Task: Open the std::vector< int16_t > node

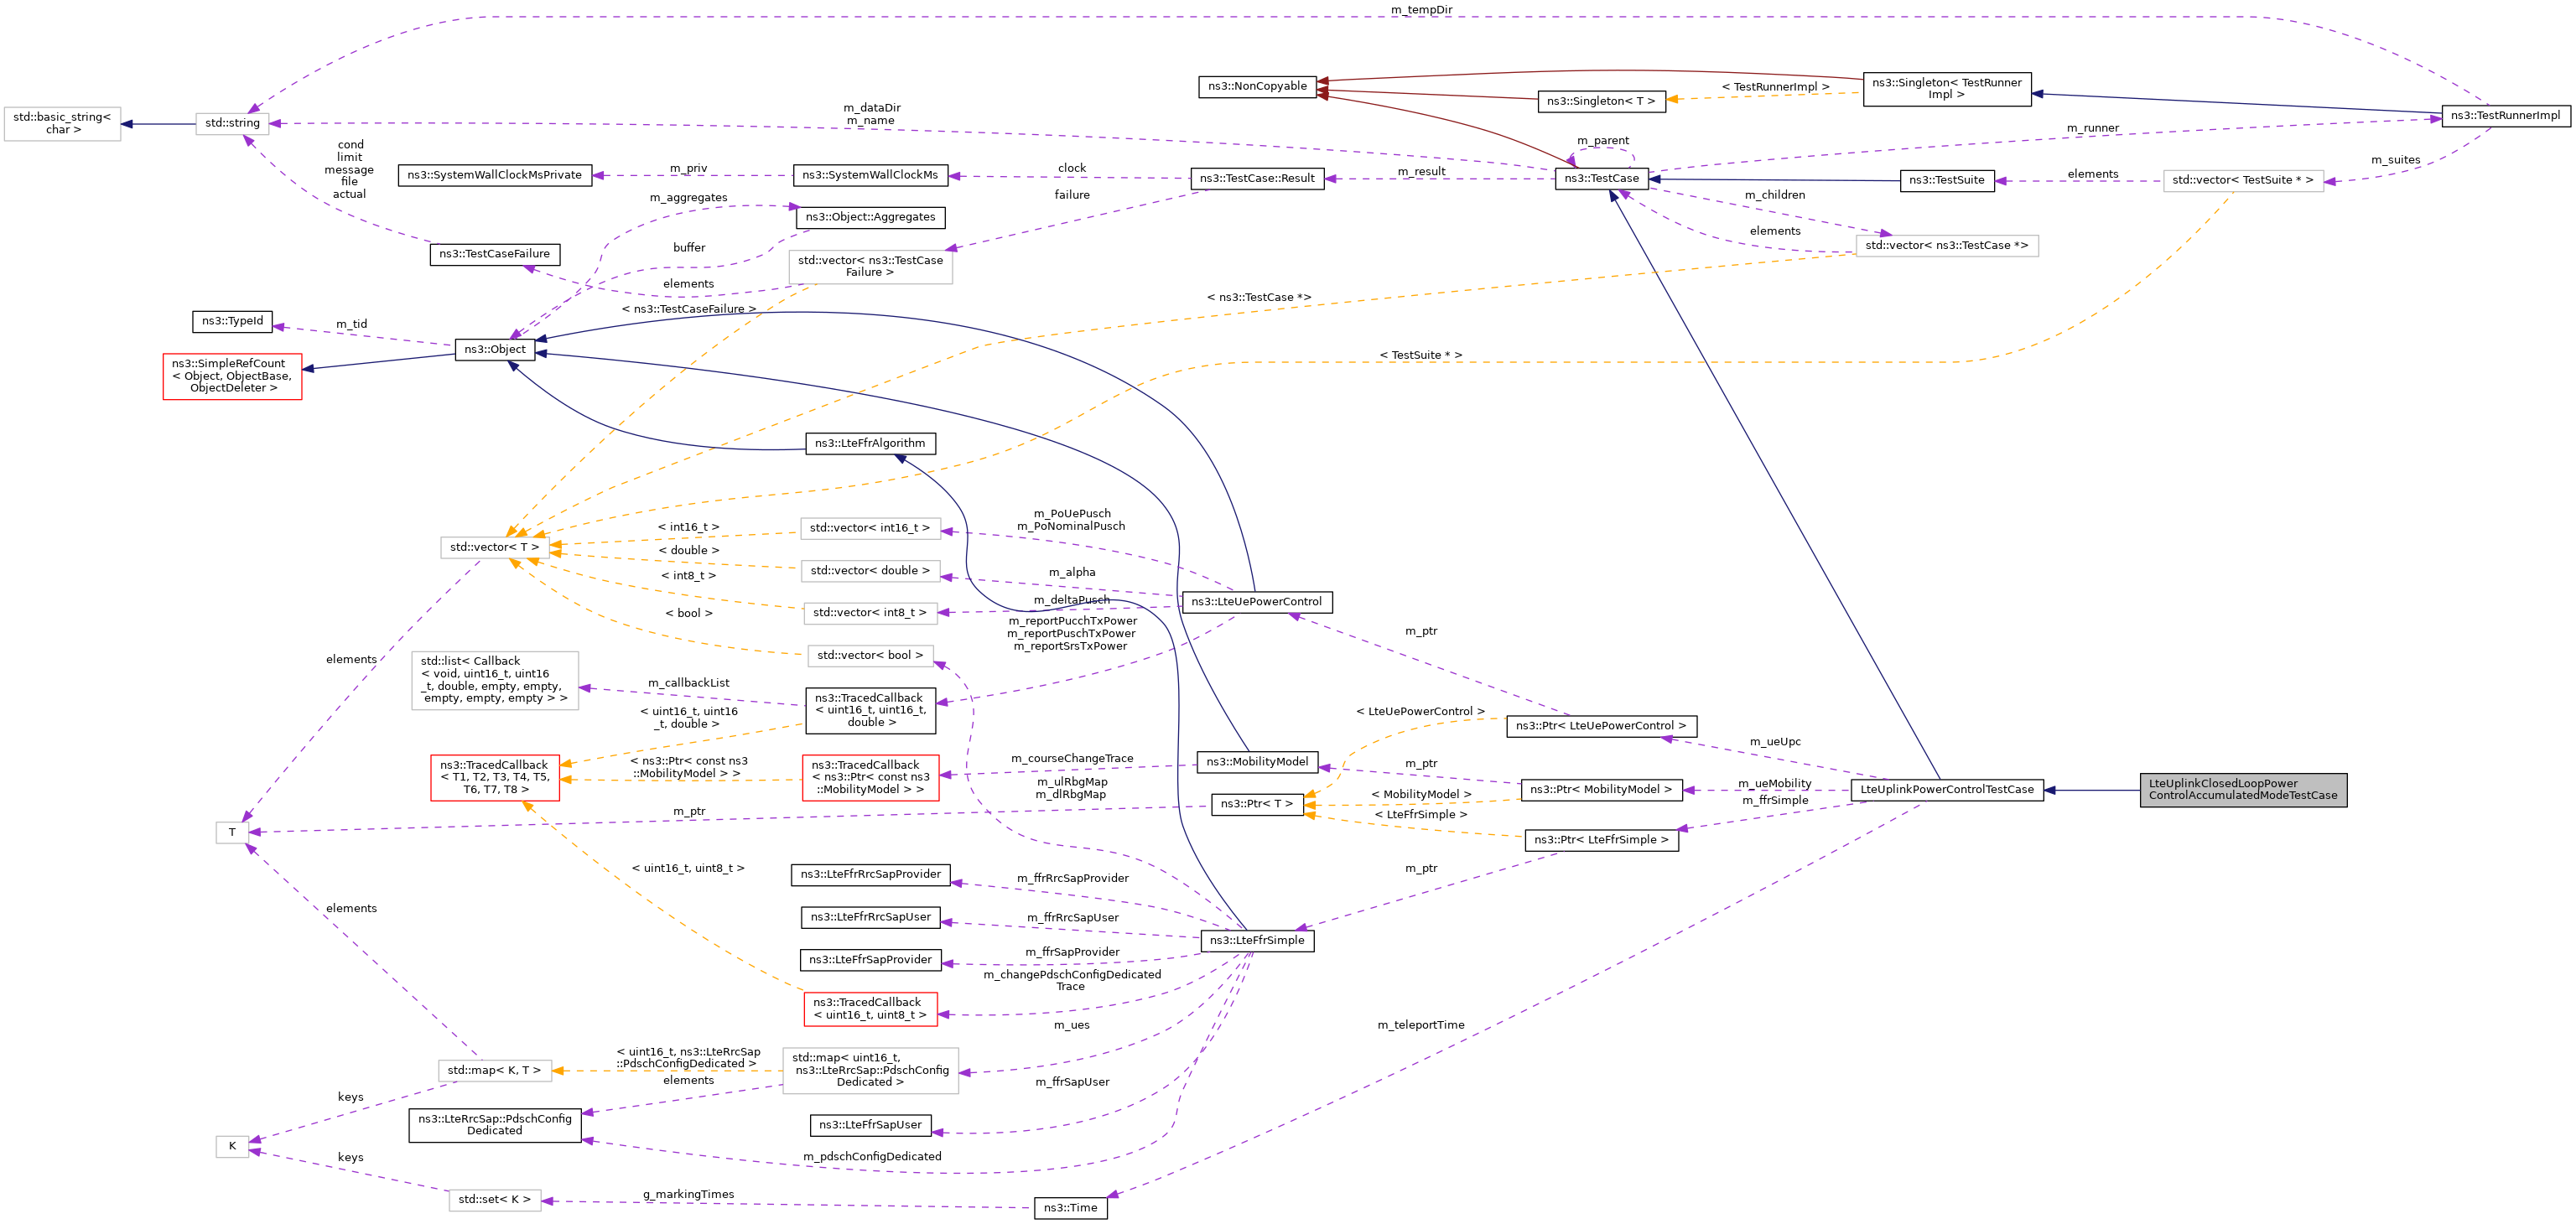Action: (870, 528)
